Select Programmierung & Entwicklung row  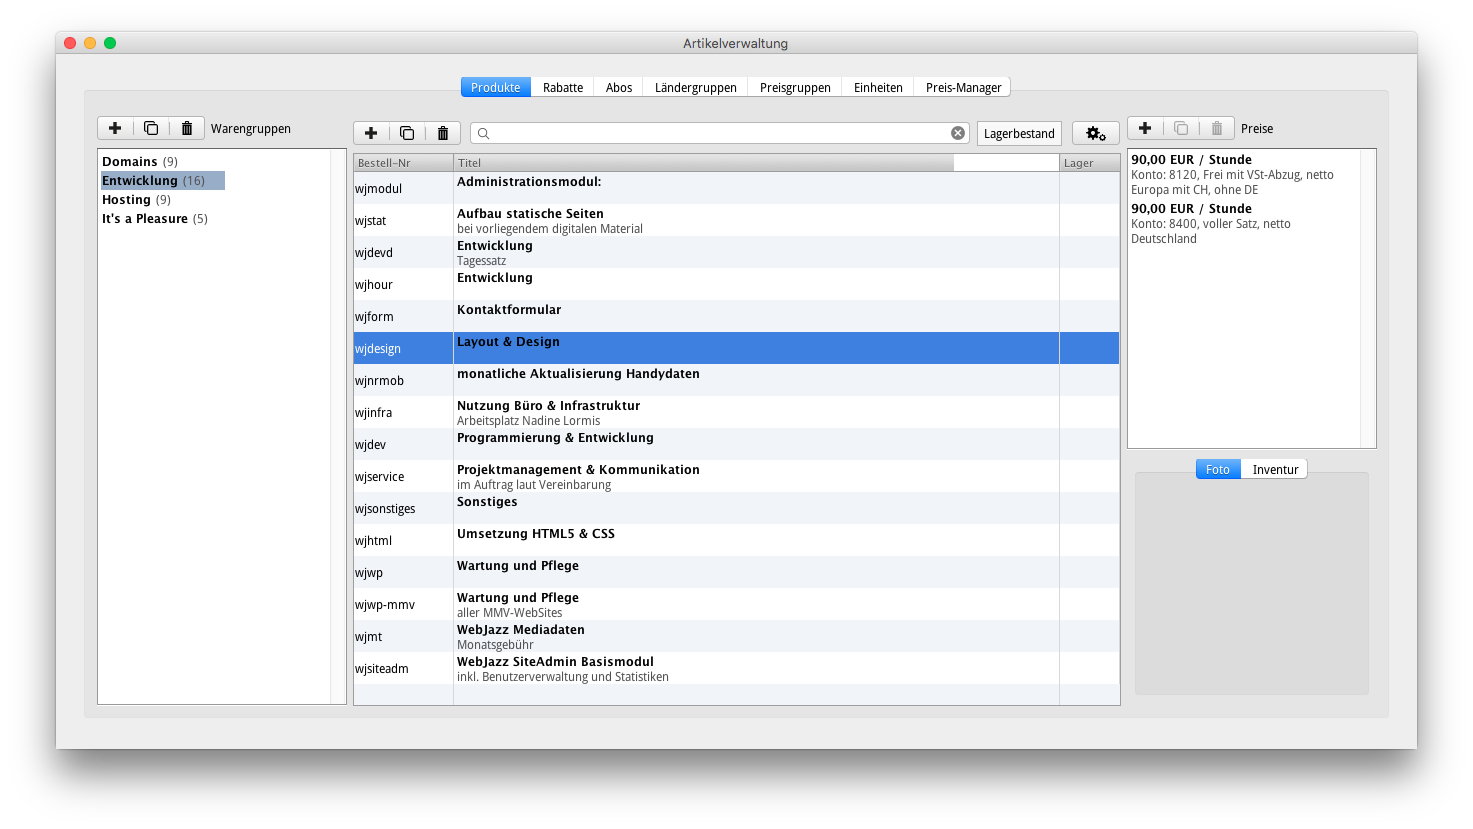(736, 444)
